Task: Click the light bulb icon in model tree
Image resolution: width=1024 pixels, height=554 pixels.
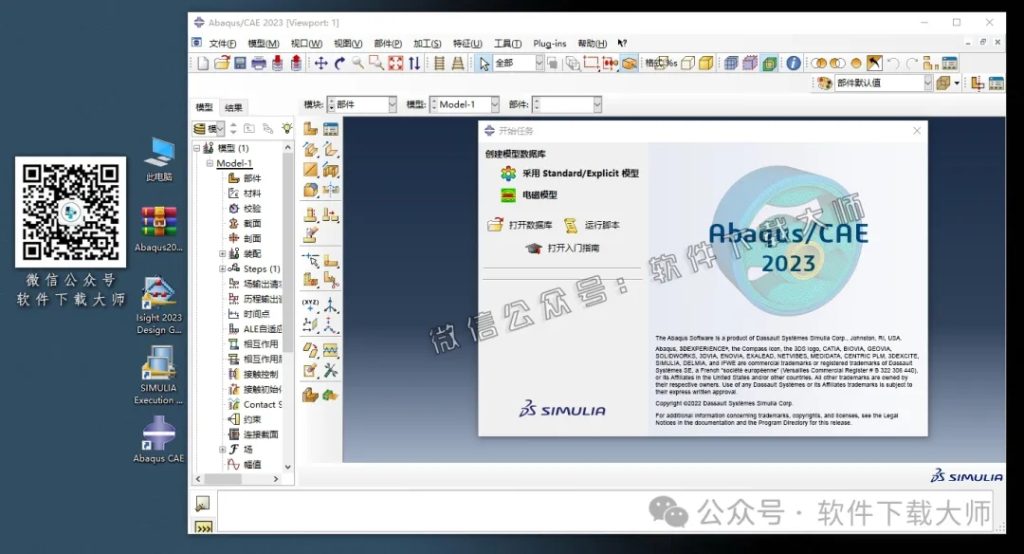Action: point(287,128)
